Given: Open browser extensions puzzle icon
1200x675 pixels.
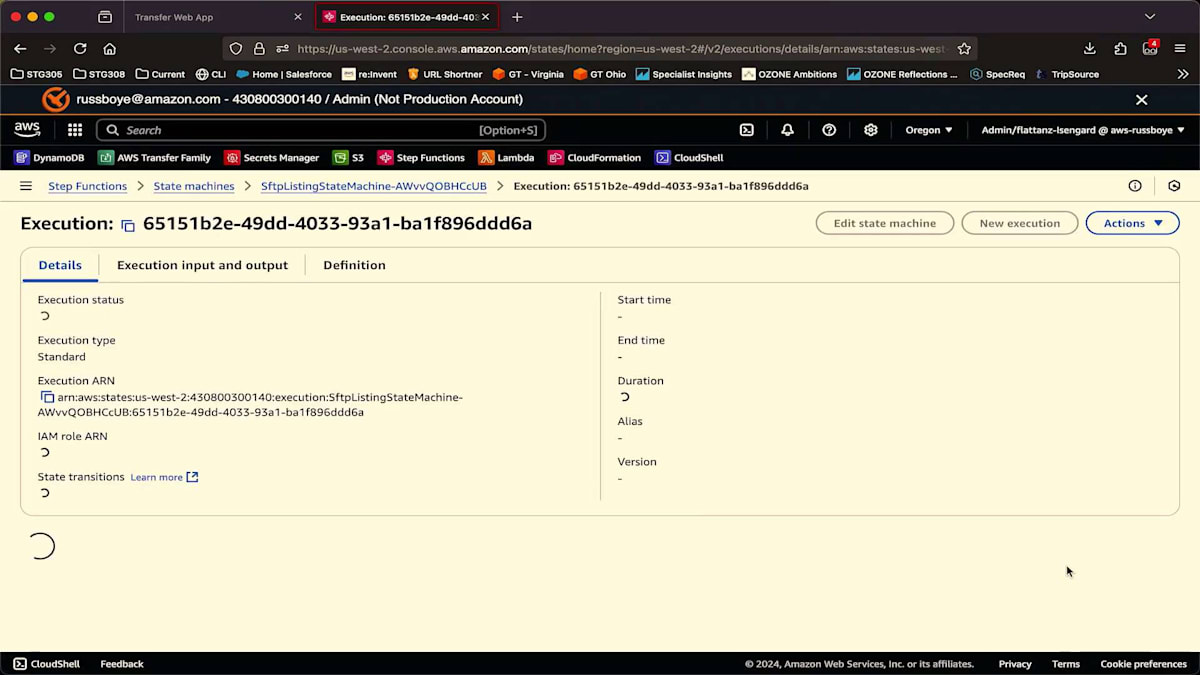Looking at the screenshot, I should pos(1120,48).
